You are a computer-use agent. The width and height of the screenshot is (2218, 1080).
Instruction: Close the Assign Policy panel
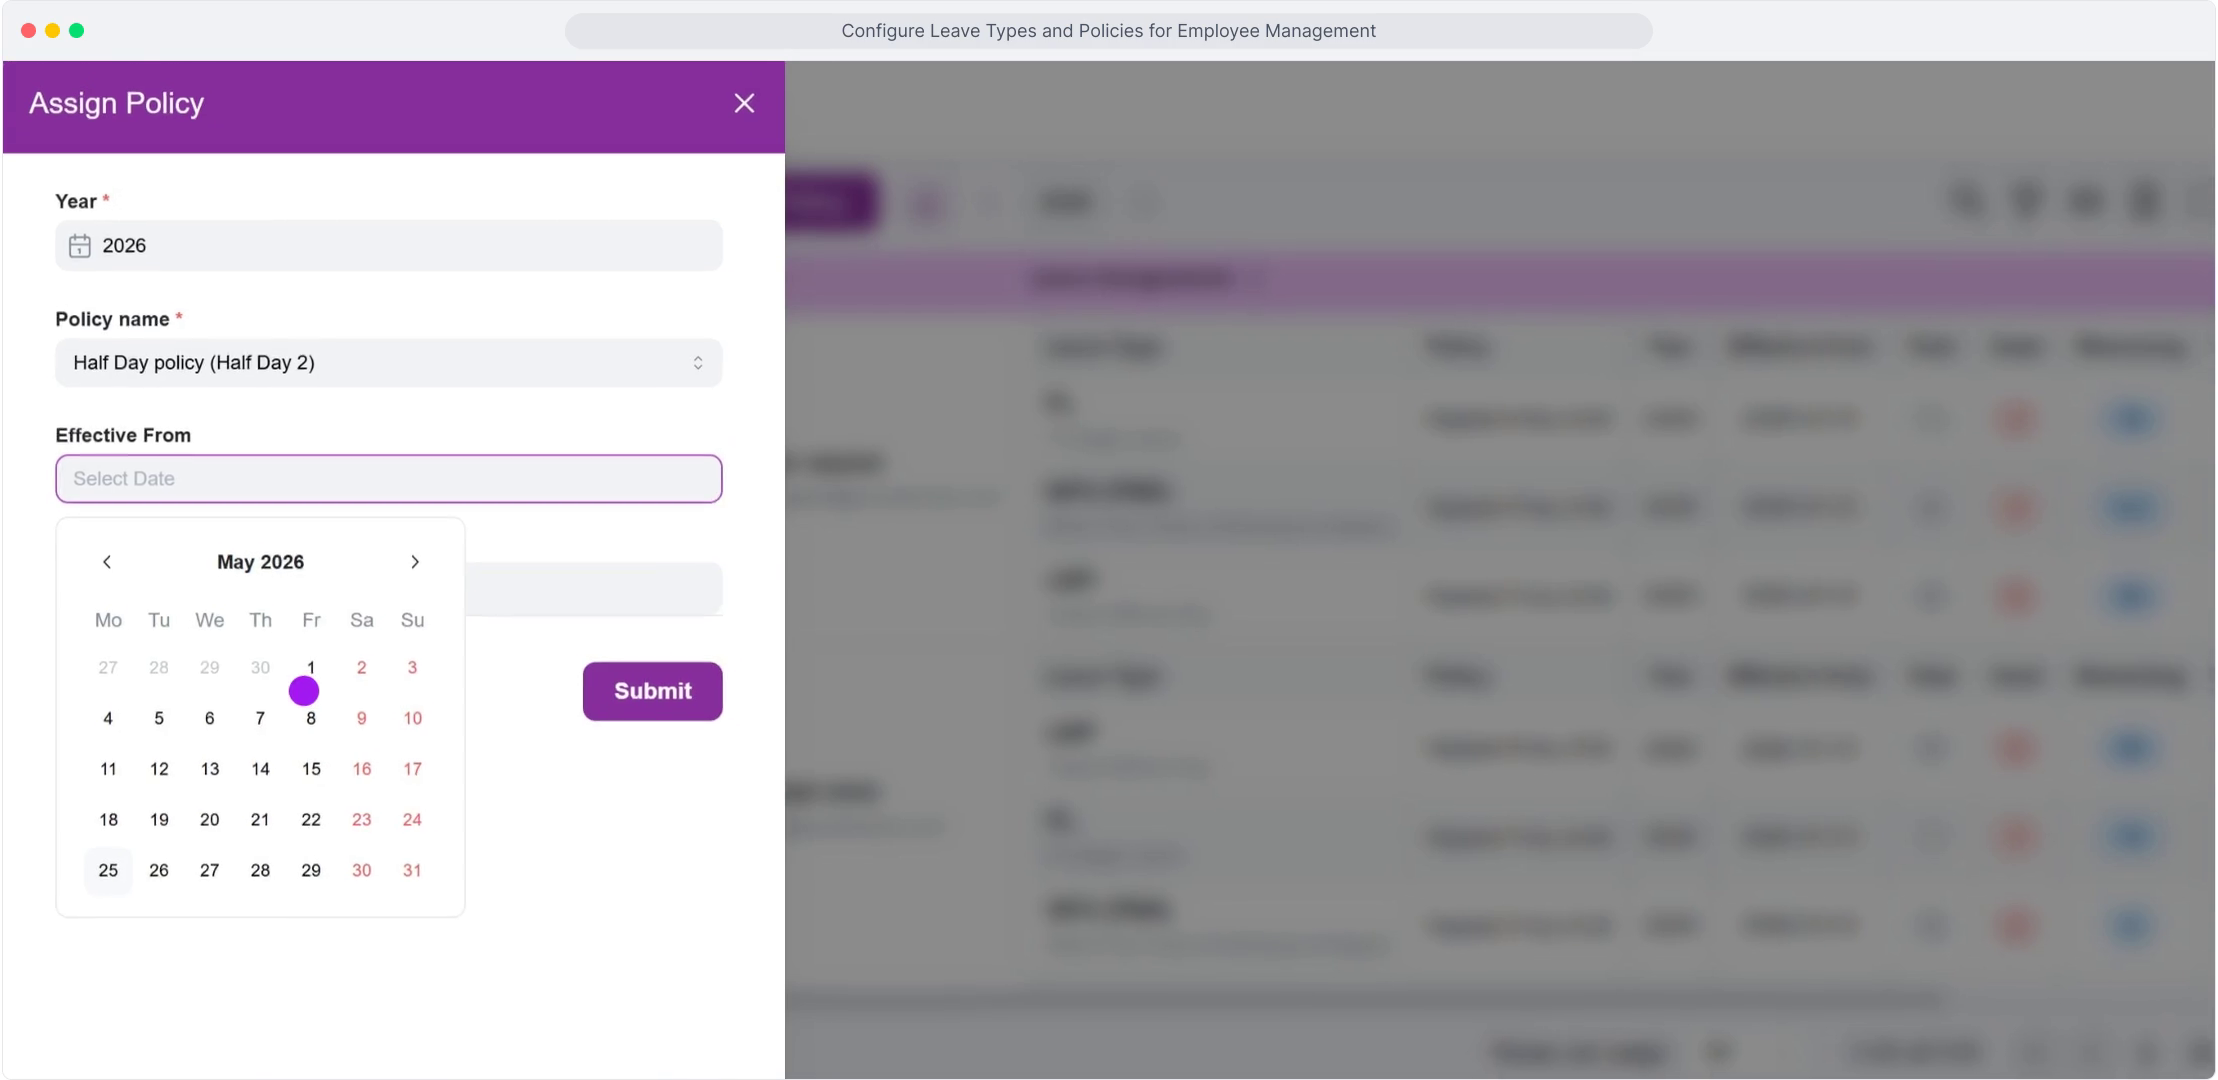tap(744, 103)
